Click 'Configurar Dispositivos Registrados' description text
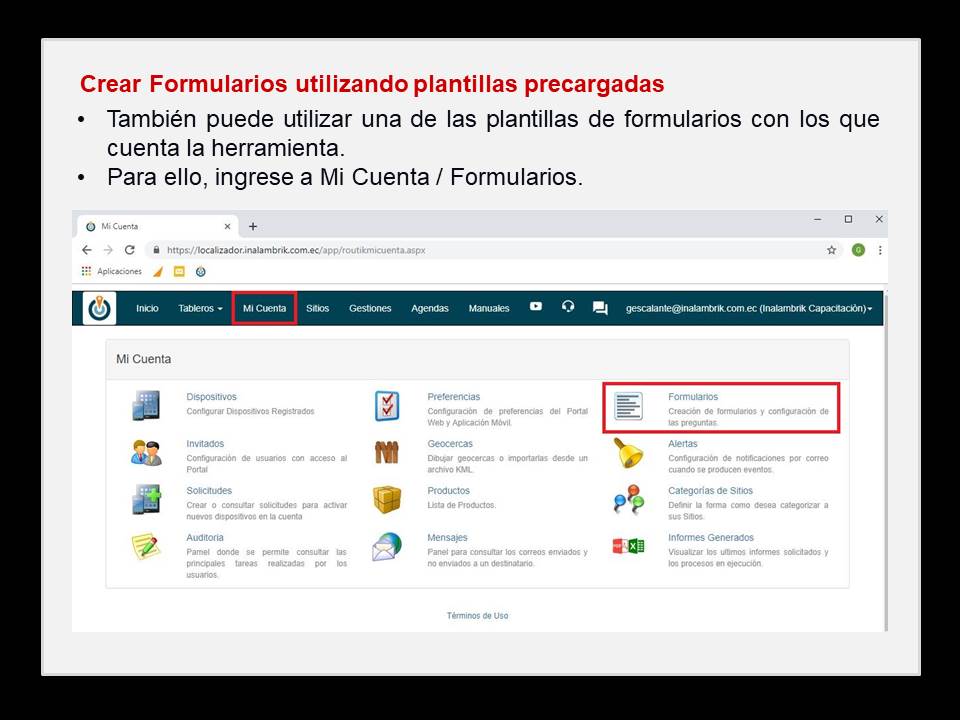Screen dimensions: 960x720 250,411
